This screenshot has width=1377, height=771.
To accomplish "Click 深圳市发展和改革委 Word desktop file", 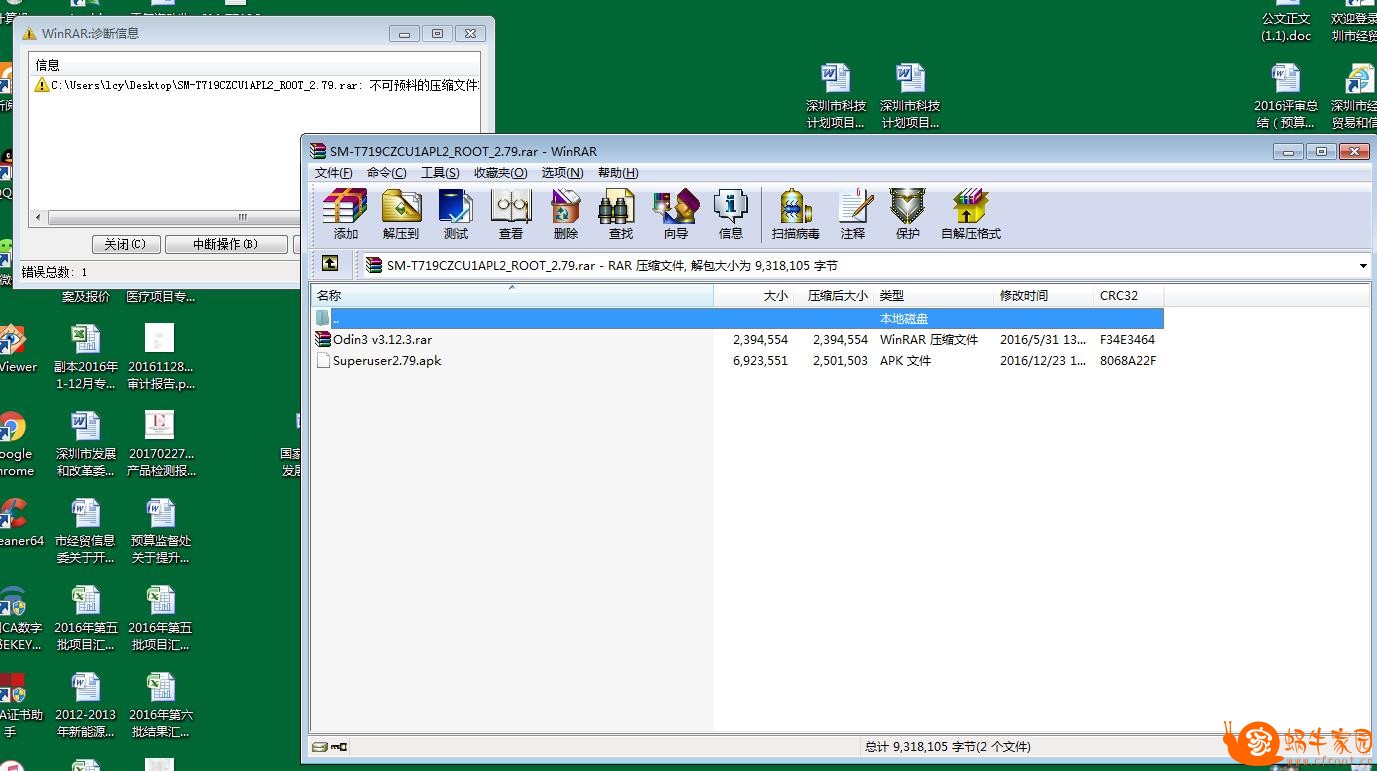I will click(86, 445).
